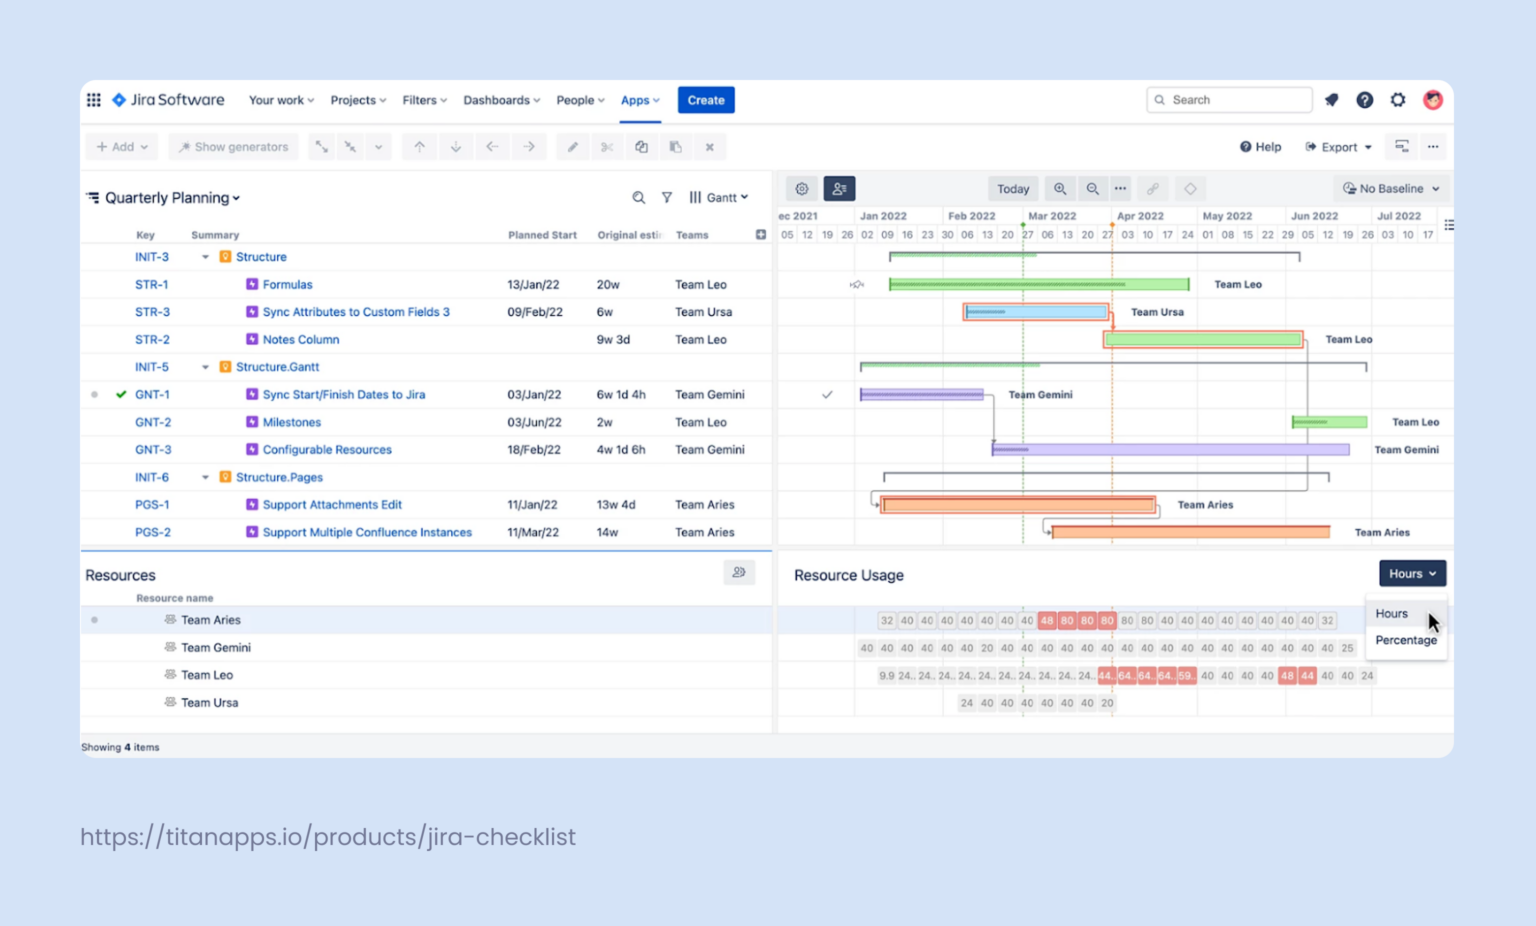
Task: Collapse the INIT-6 Structure.Pages row
Action: pyautogui.click(x=205, y=477)
